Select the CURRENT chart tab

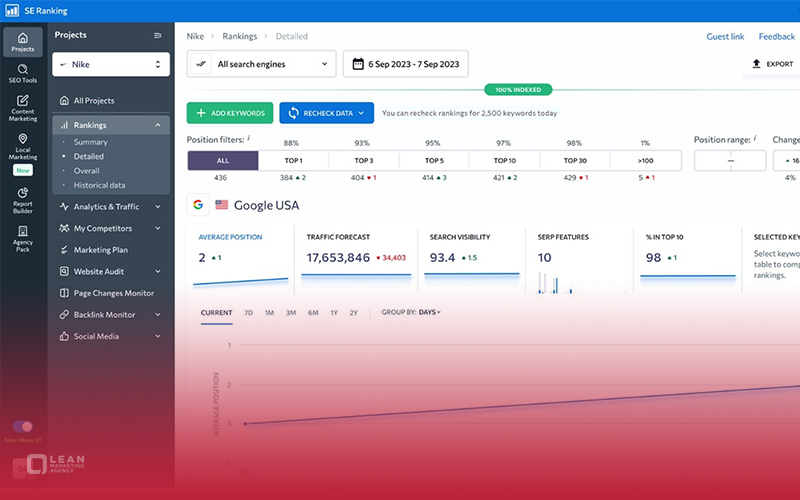(x=216, y=313)
